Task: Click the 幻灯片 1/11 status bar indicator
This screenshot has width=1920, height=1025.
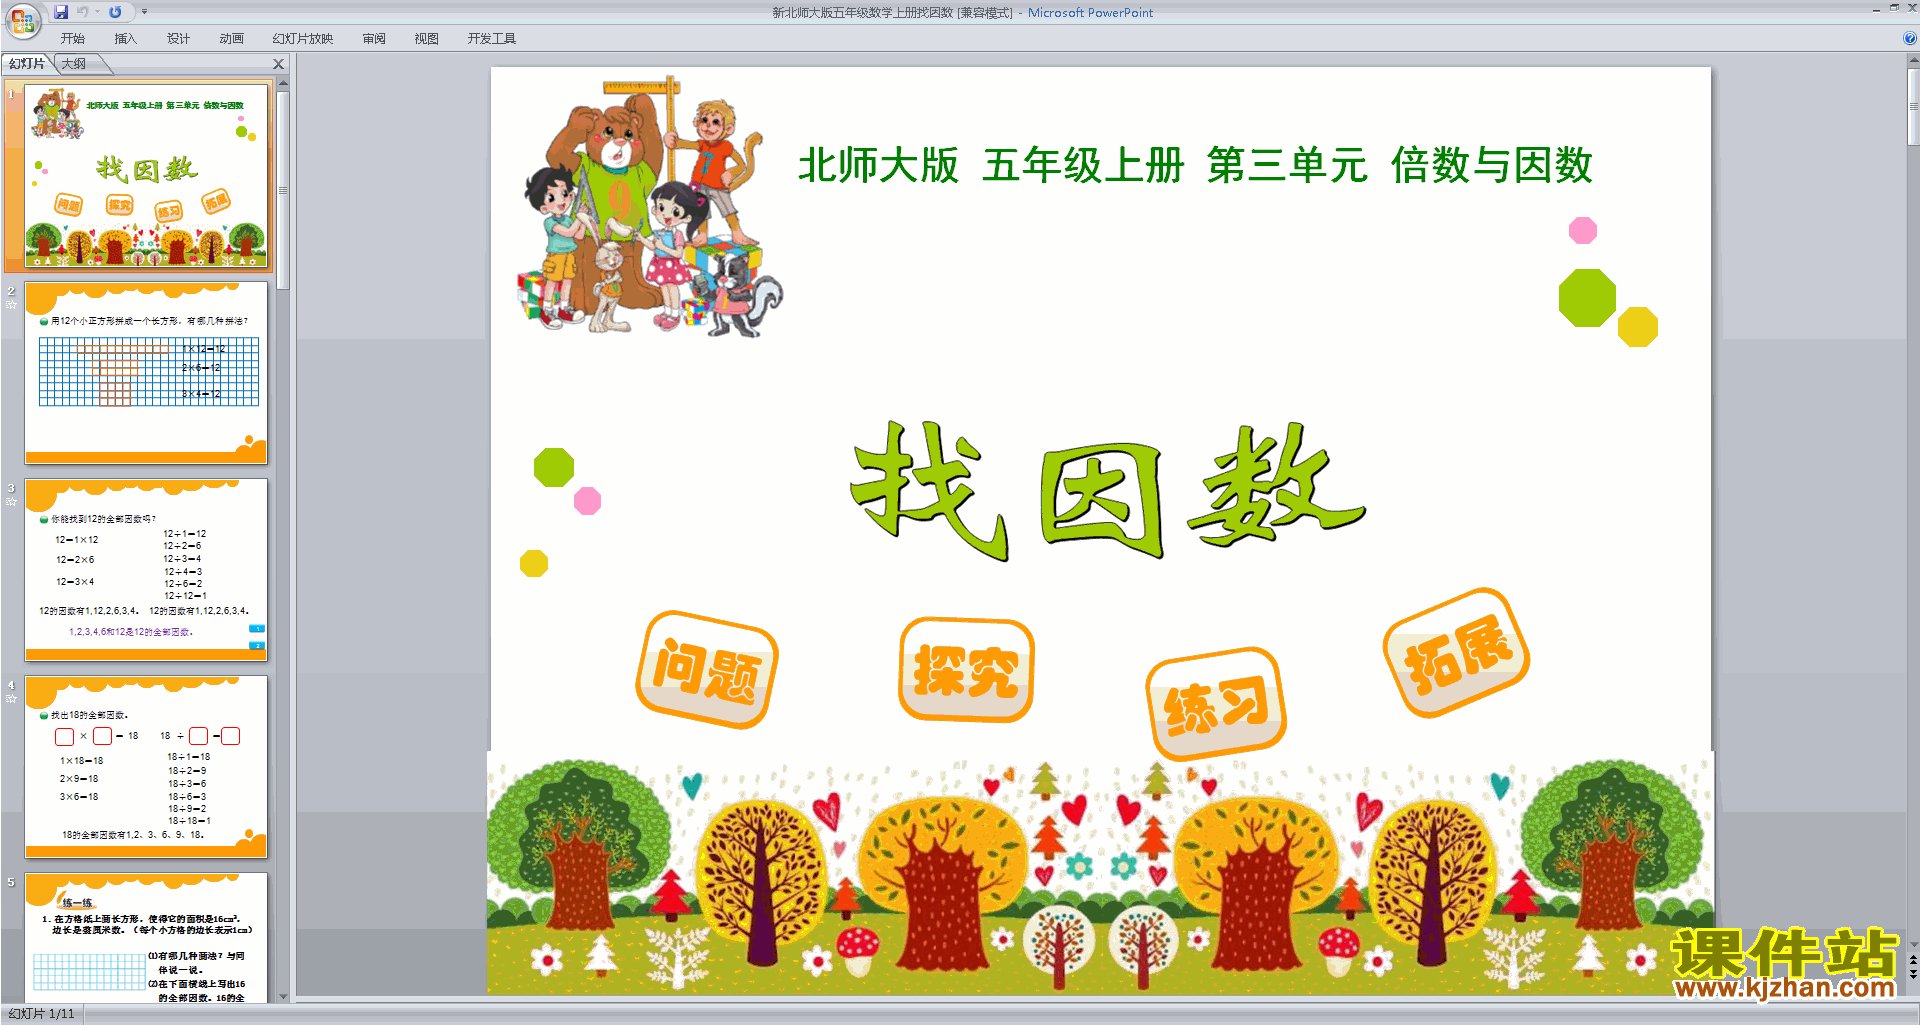Action: click(x=42, y=1014)
